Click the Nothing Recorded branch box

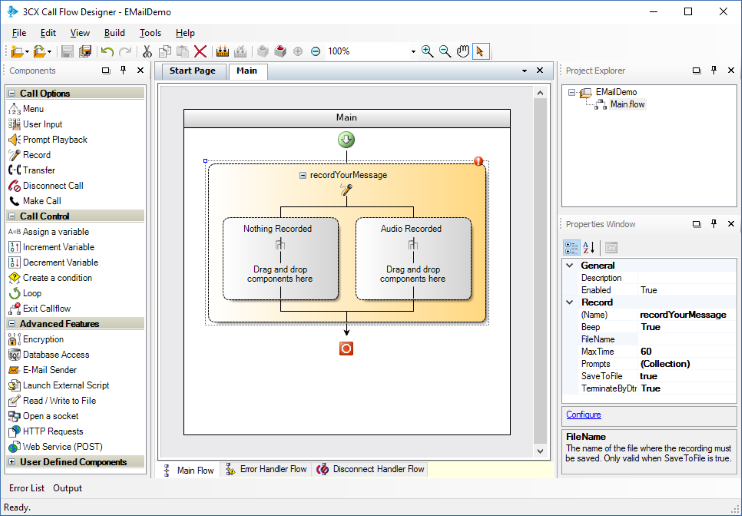(281, 258)
